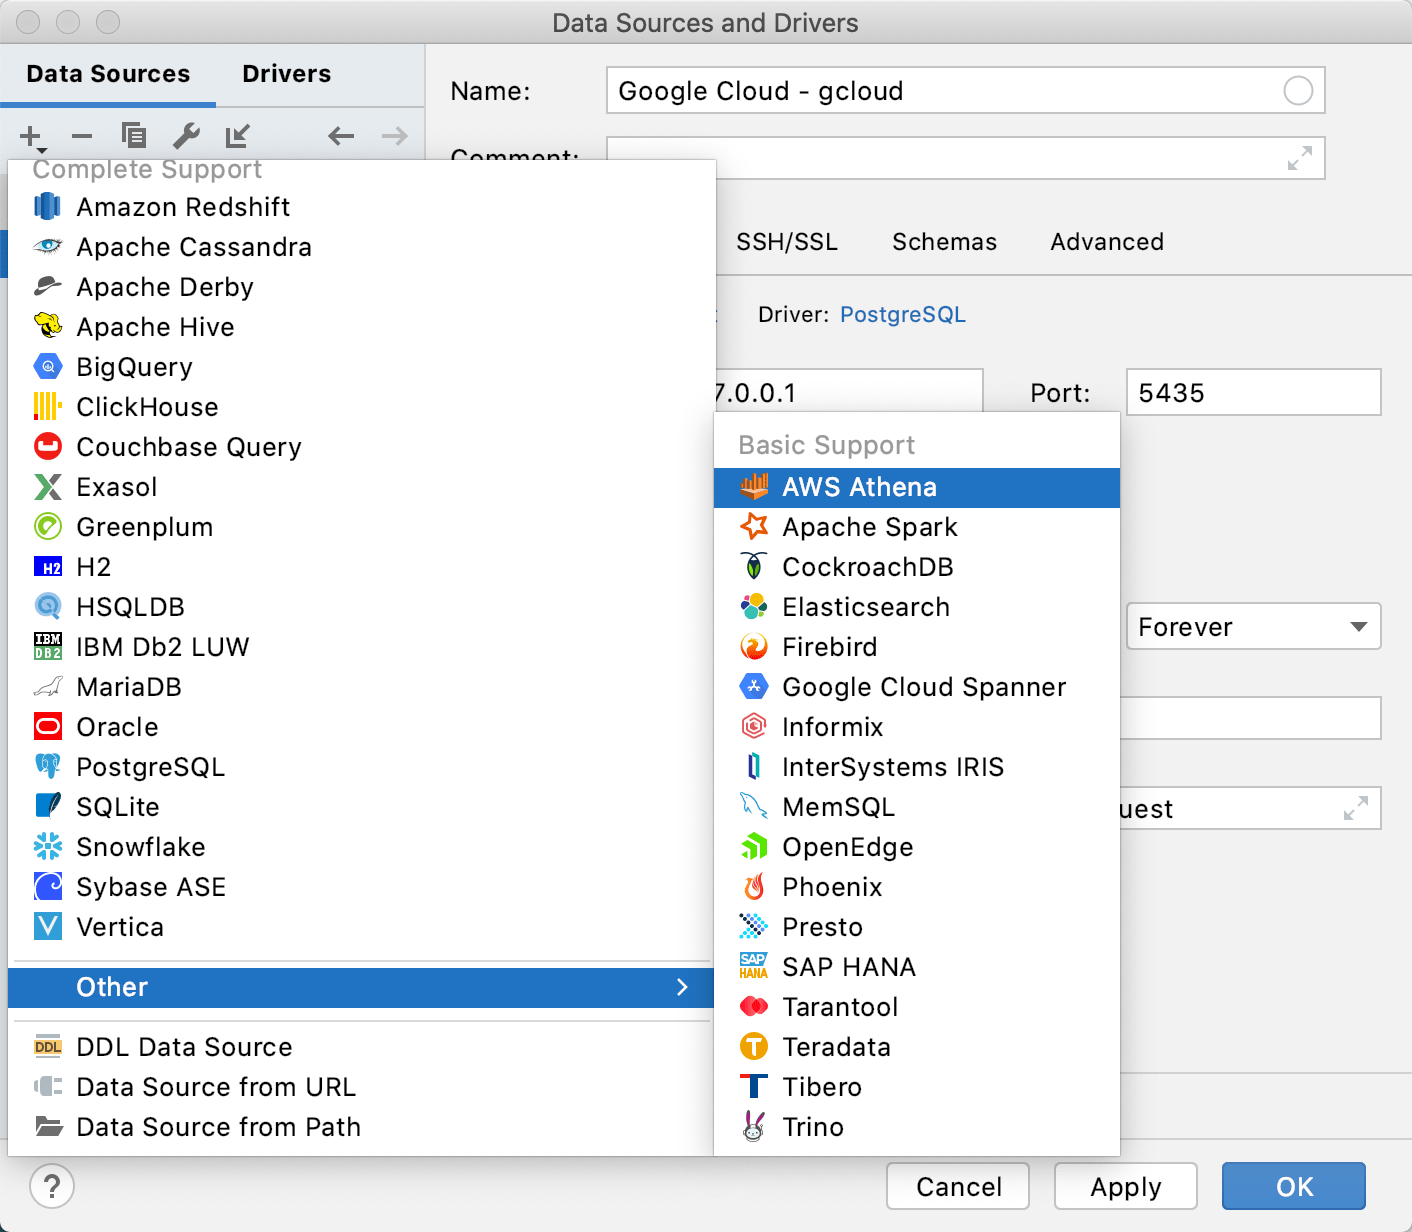The image size is (1412, 1232).
Task: Click the Cancel button
Action: (958, 1186)
